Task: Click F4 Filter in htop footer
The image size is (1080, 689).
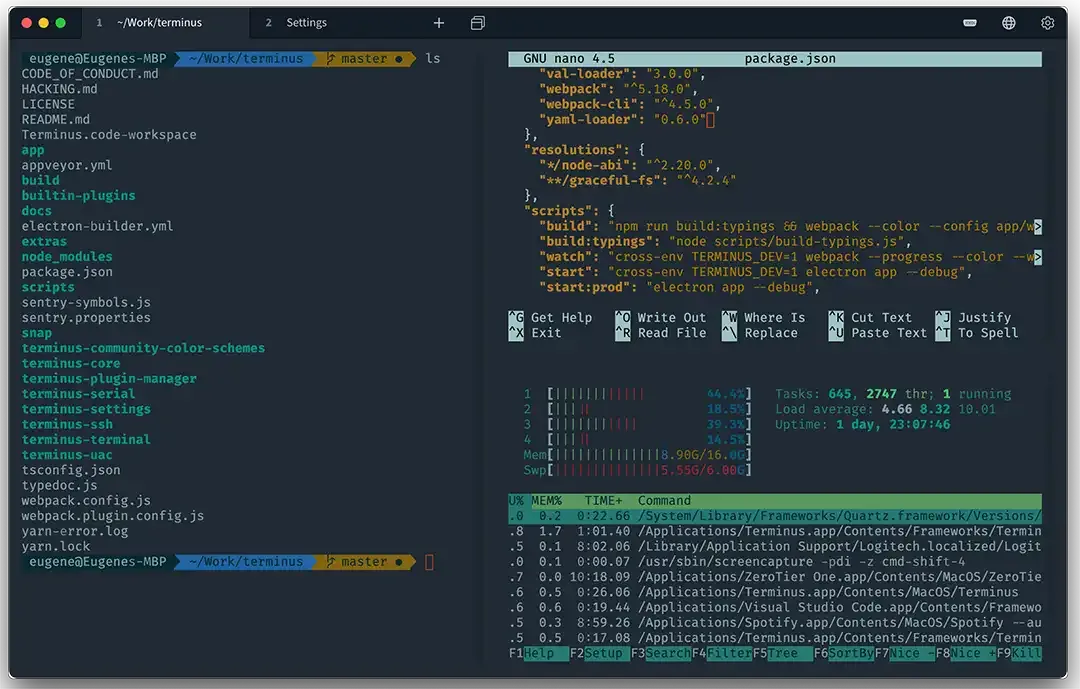Action: [x=722, y=653]
